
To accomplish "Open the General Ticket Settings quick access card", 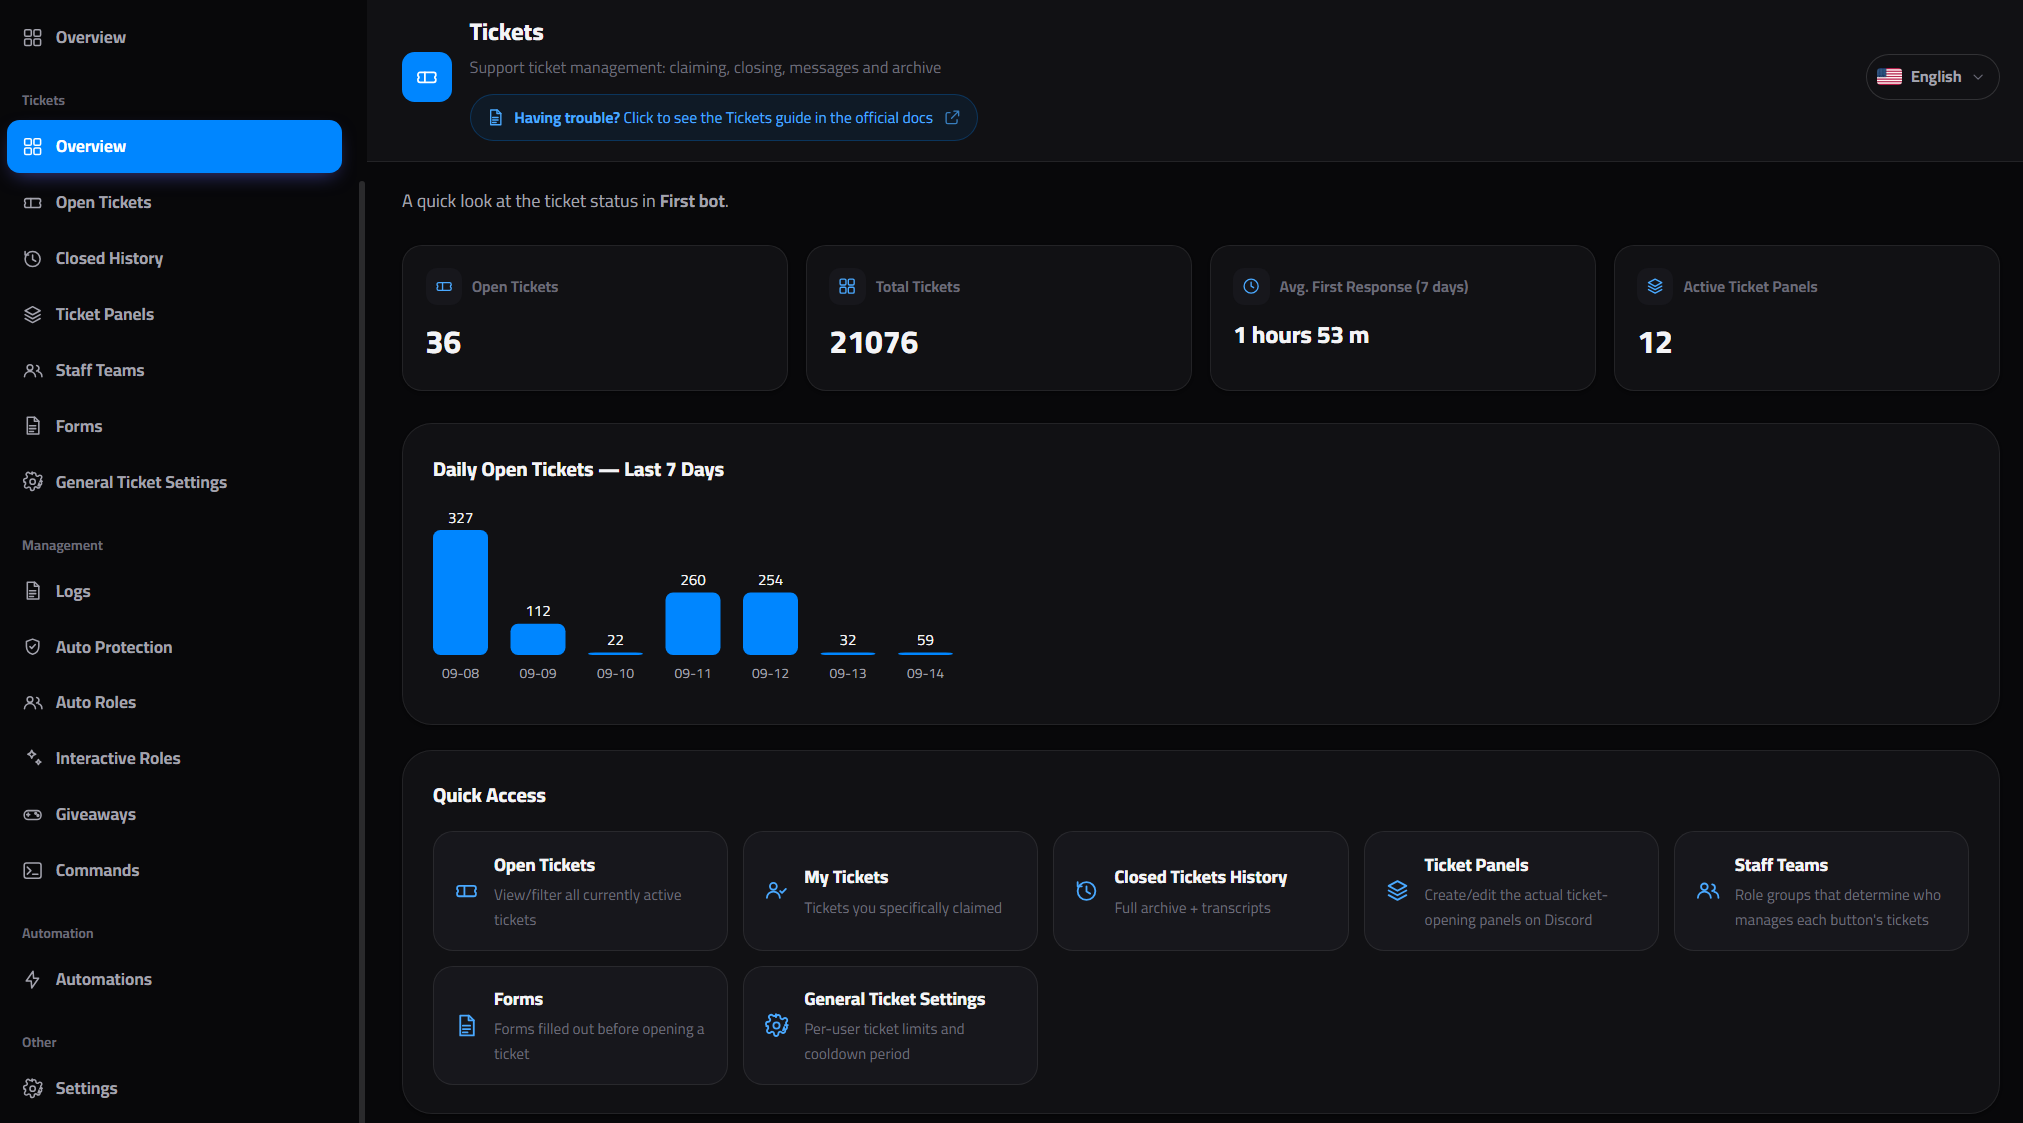I will 890,1025.
